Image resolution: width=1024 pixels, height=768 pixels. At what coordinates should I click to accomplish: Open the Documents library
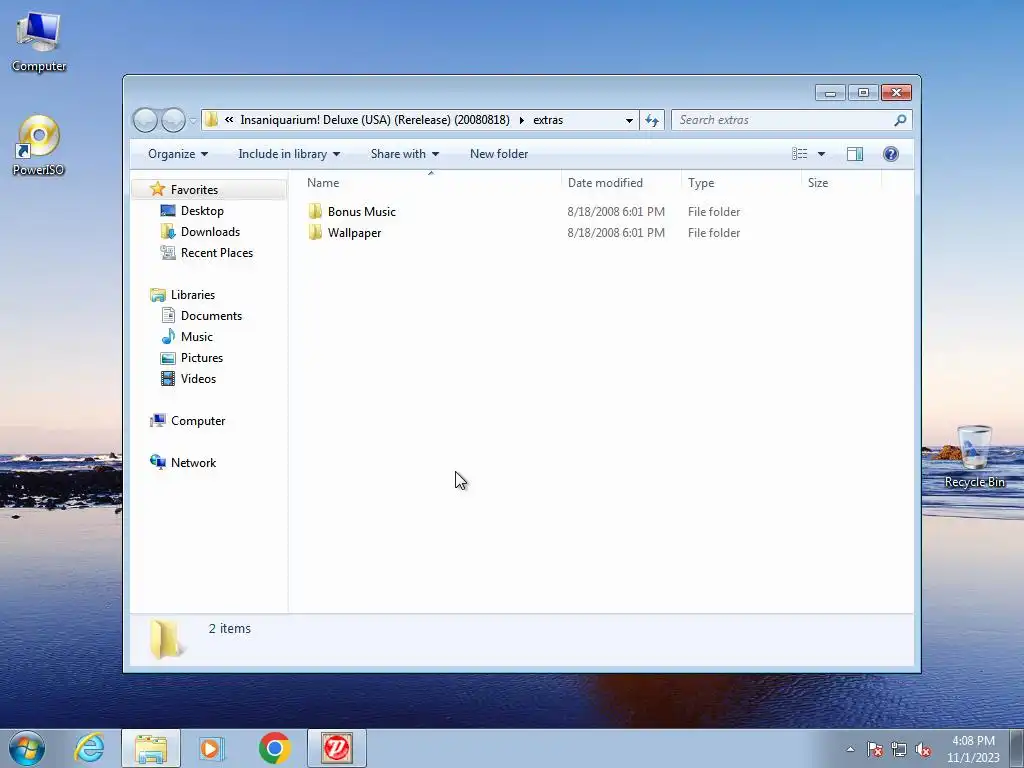coord(211,315)
